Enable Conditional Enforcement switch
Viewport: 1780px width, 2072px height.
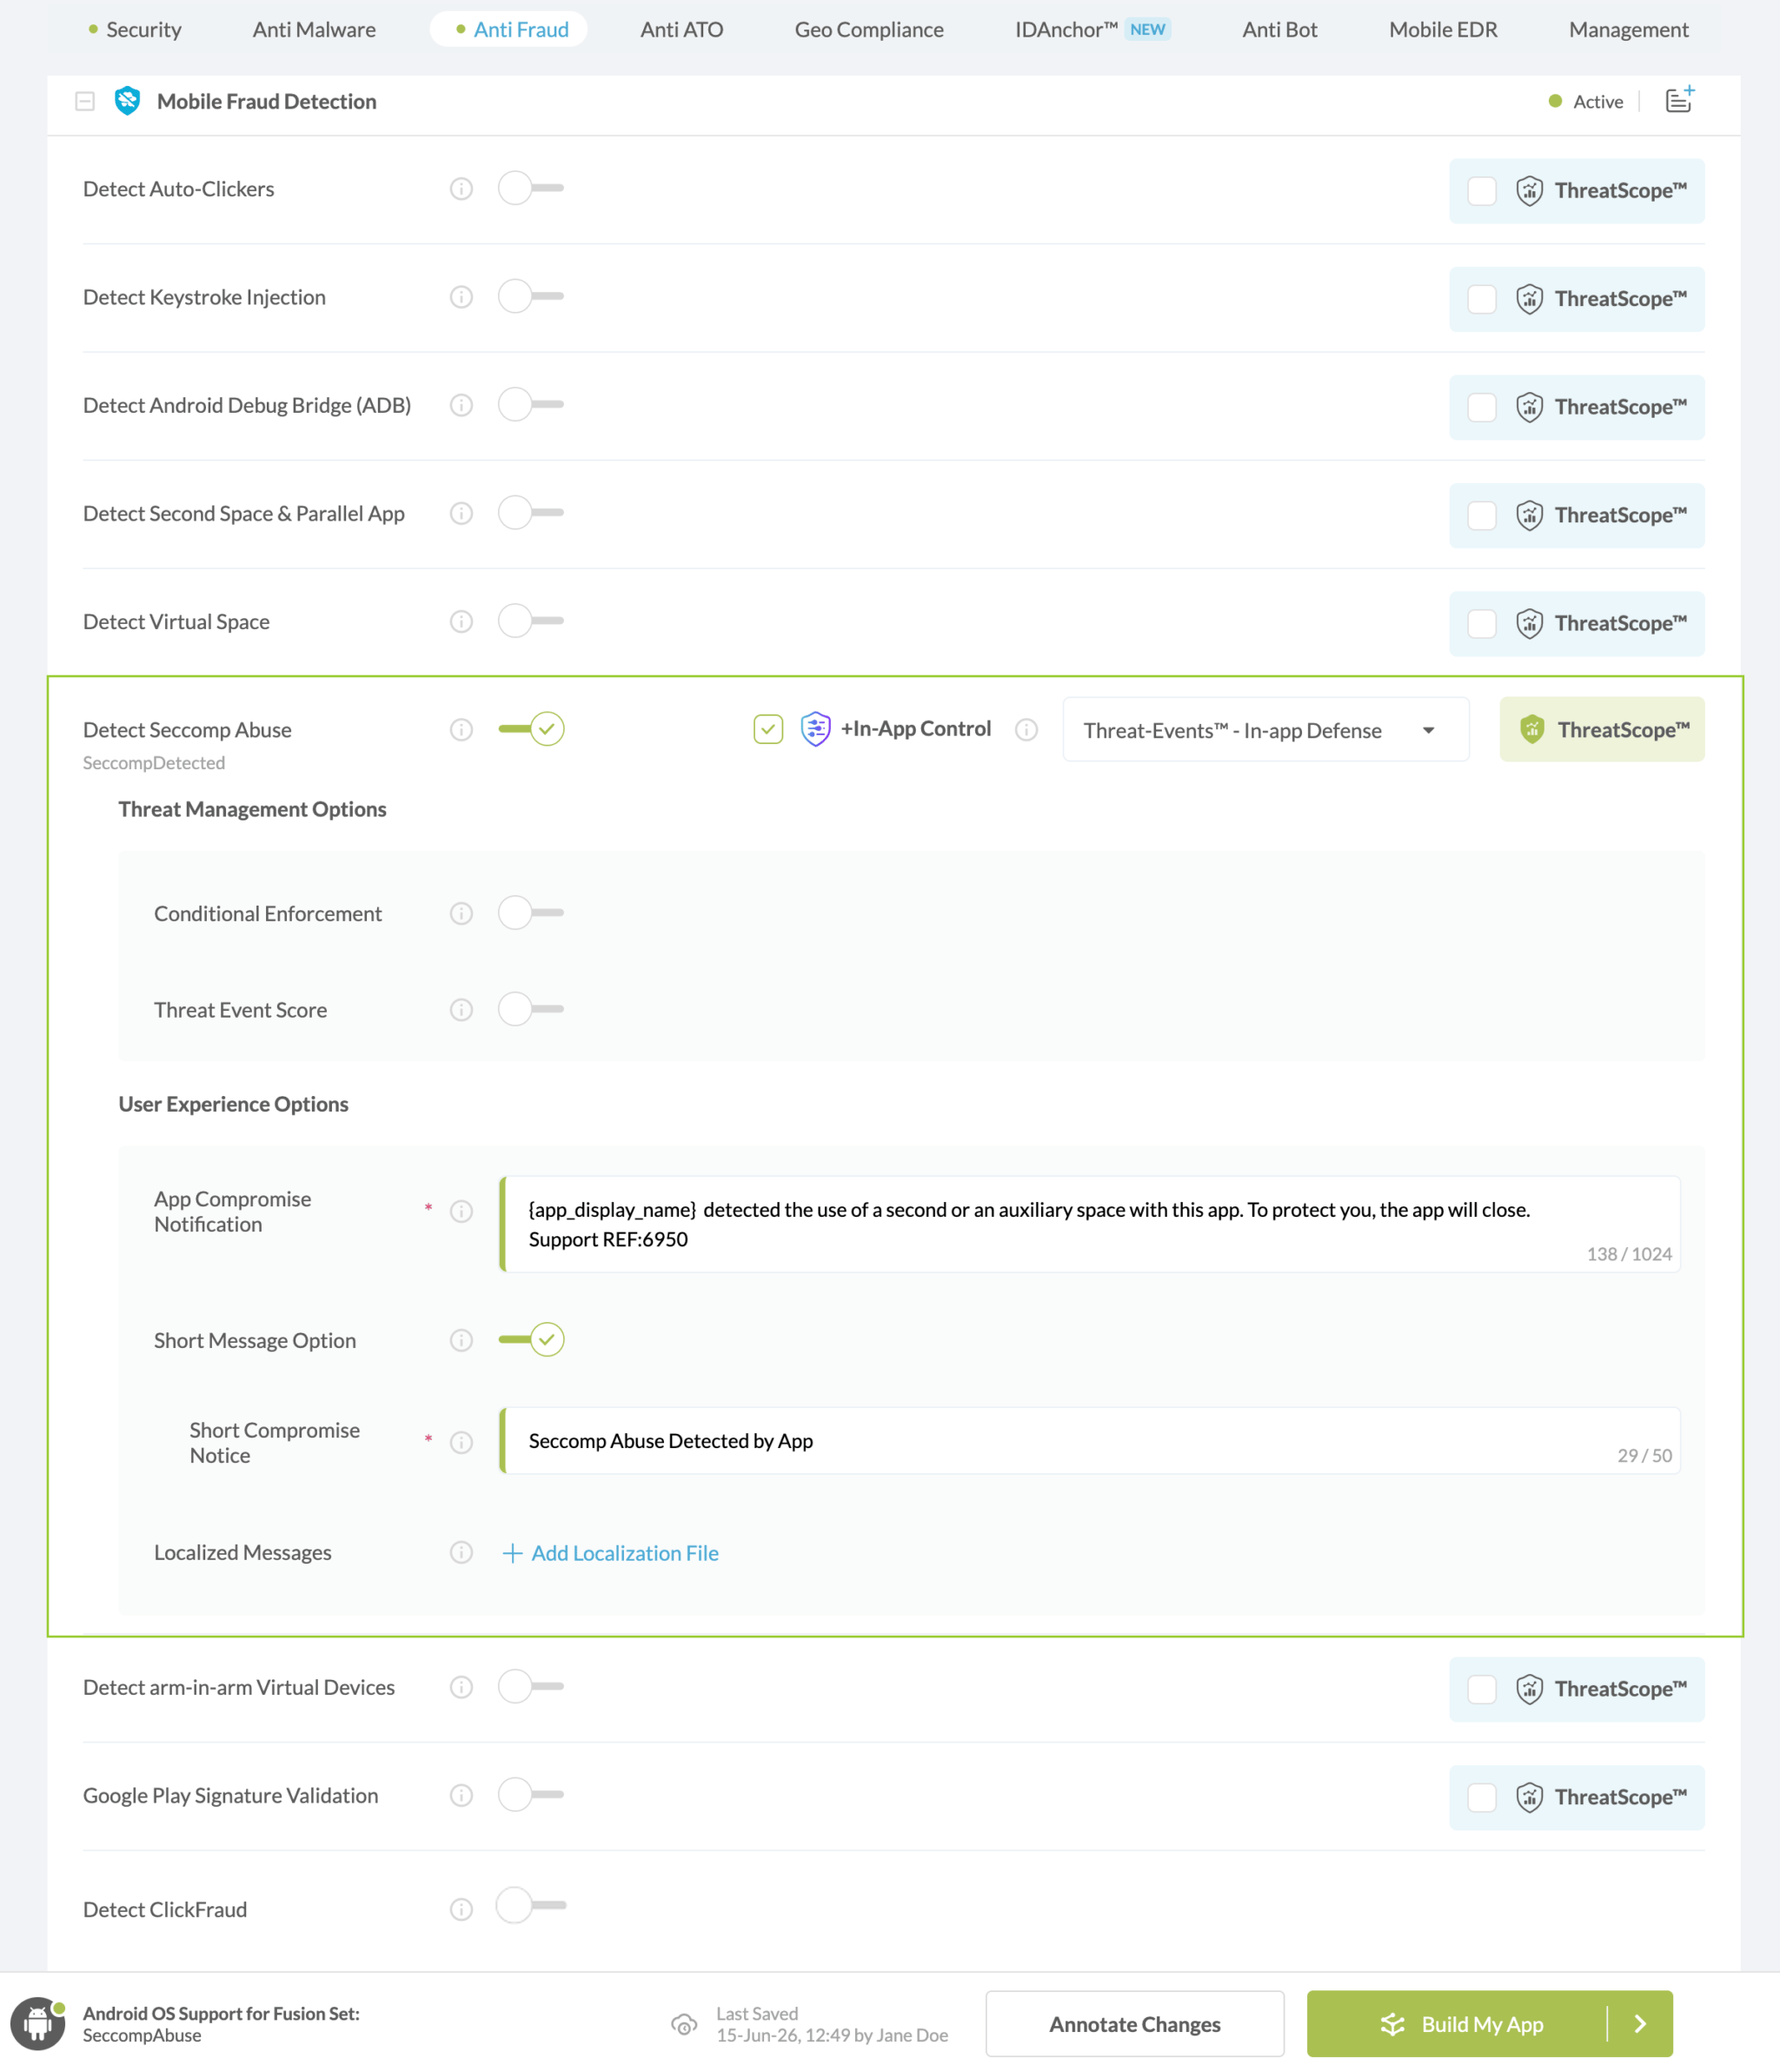click(x=531, y=912)
